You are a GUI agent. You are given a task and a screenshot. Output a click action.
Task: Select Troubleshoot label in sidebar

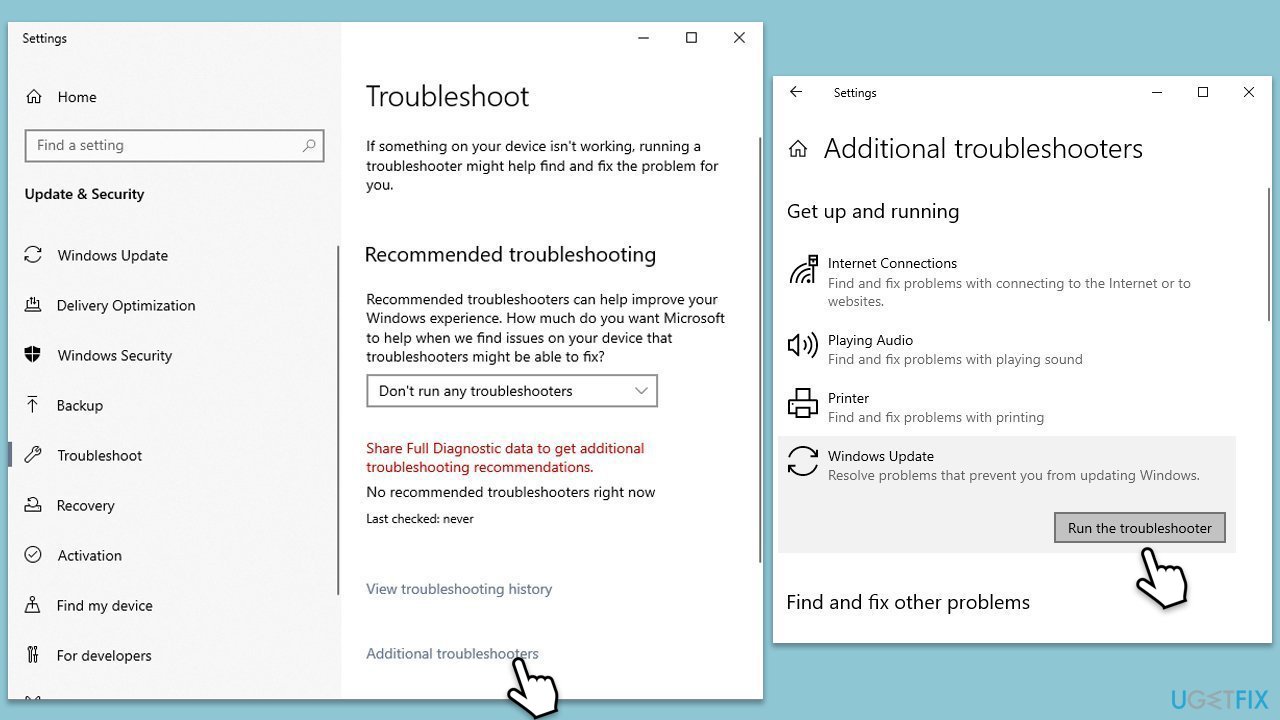click(100, 455)
